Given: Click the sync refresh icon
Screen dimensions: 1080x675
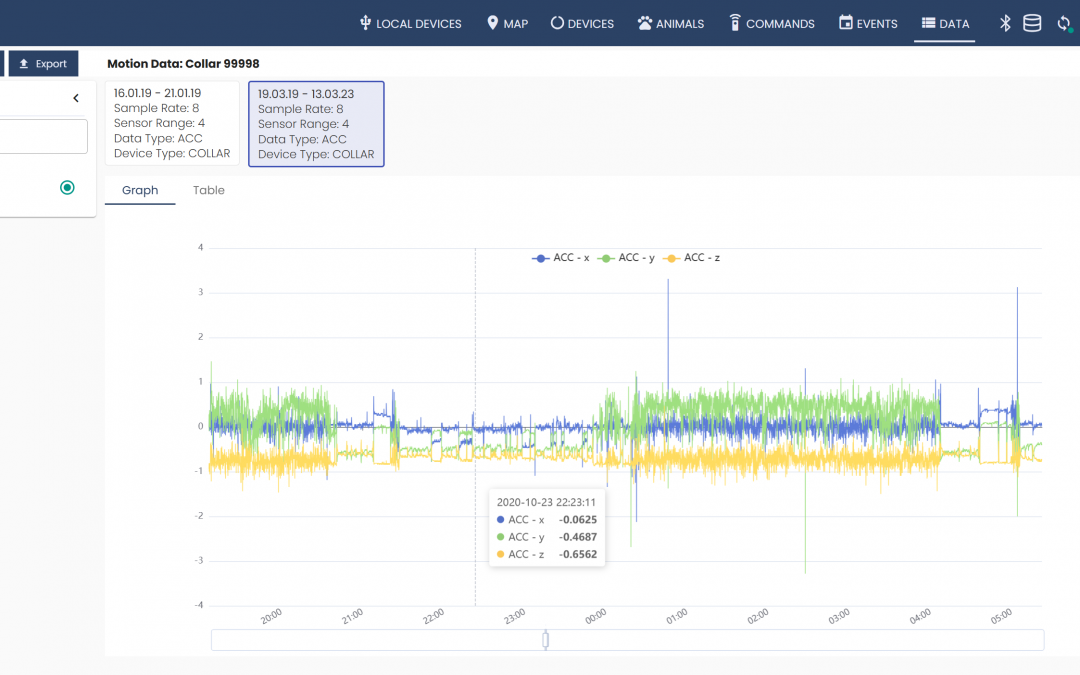Looking at the screenshot, I should pyautogui.click(x=1064, y=23).
